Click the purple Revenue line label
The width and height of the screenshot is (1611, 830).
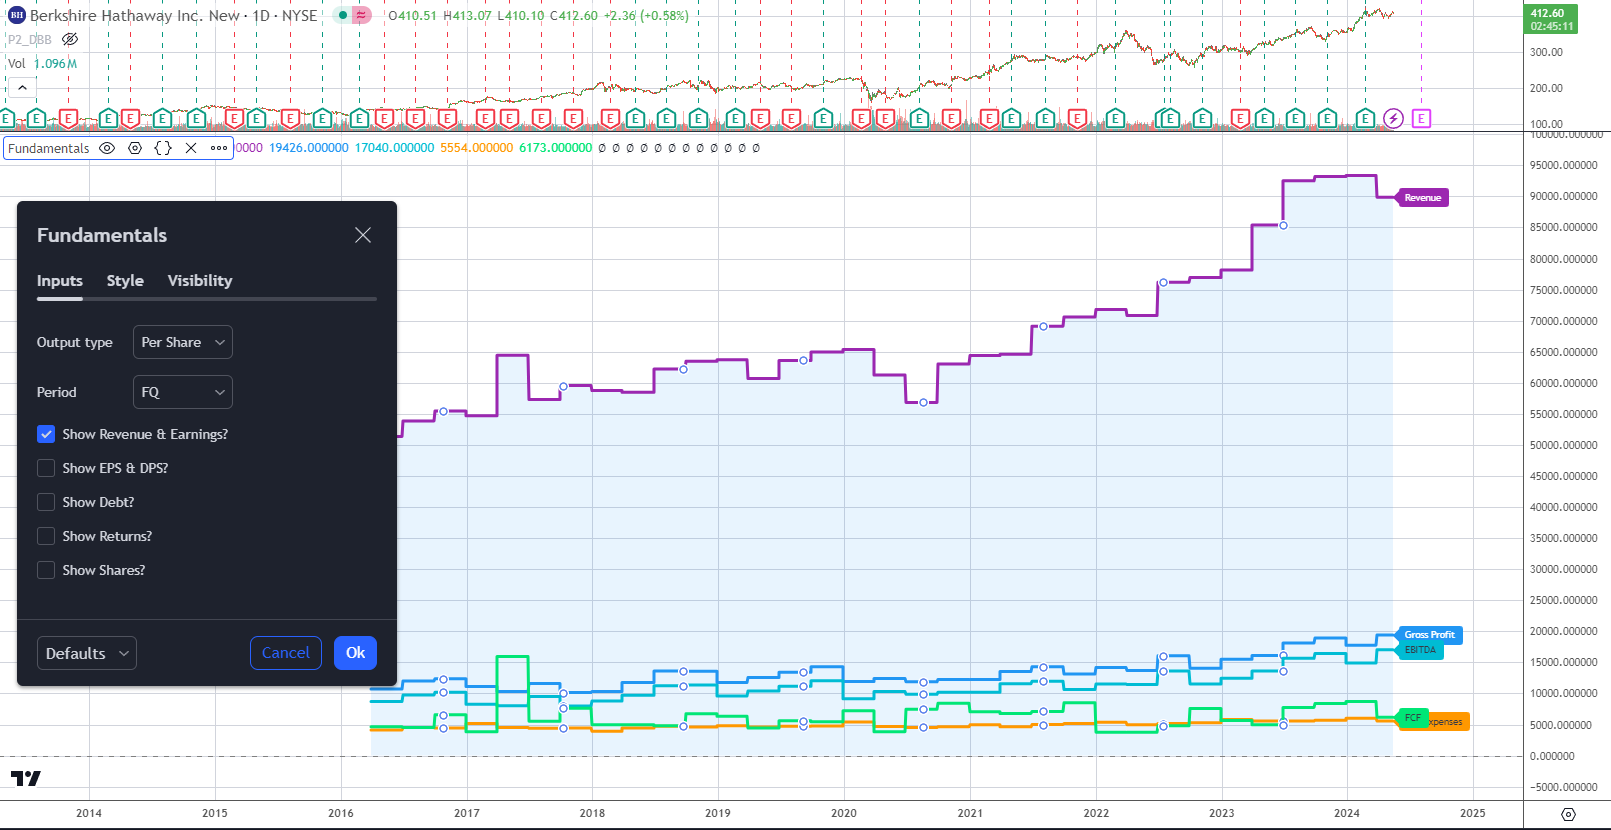[1422, 198]
